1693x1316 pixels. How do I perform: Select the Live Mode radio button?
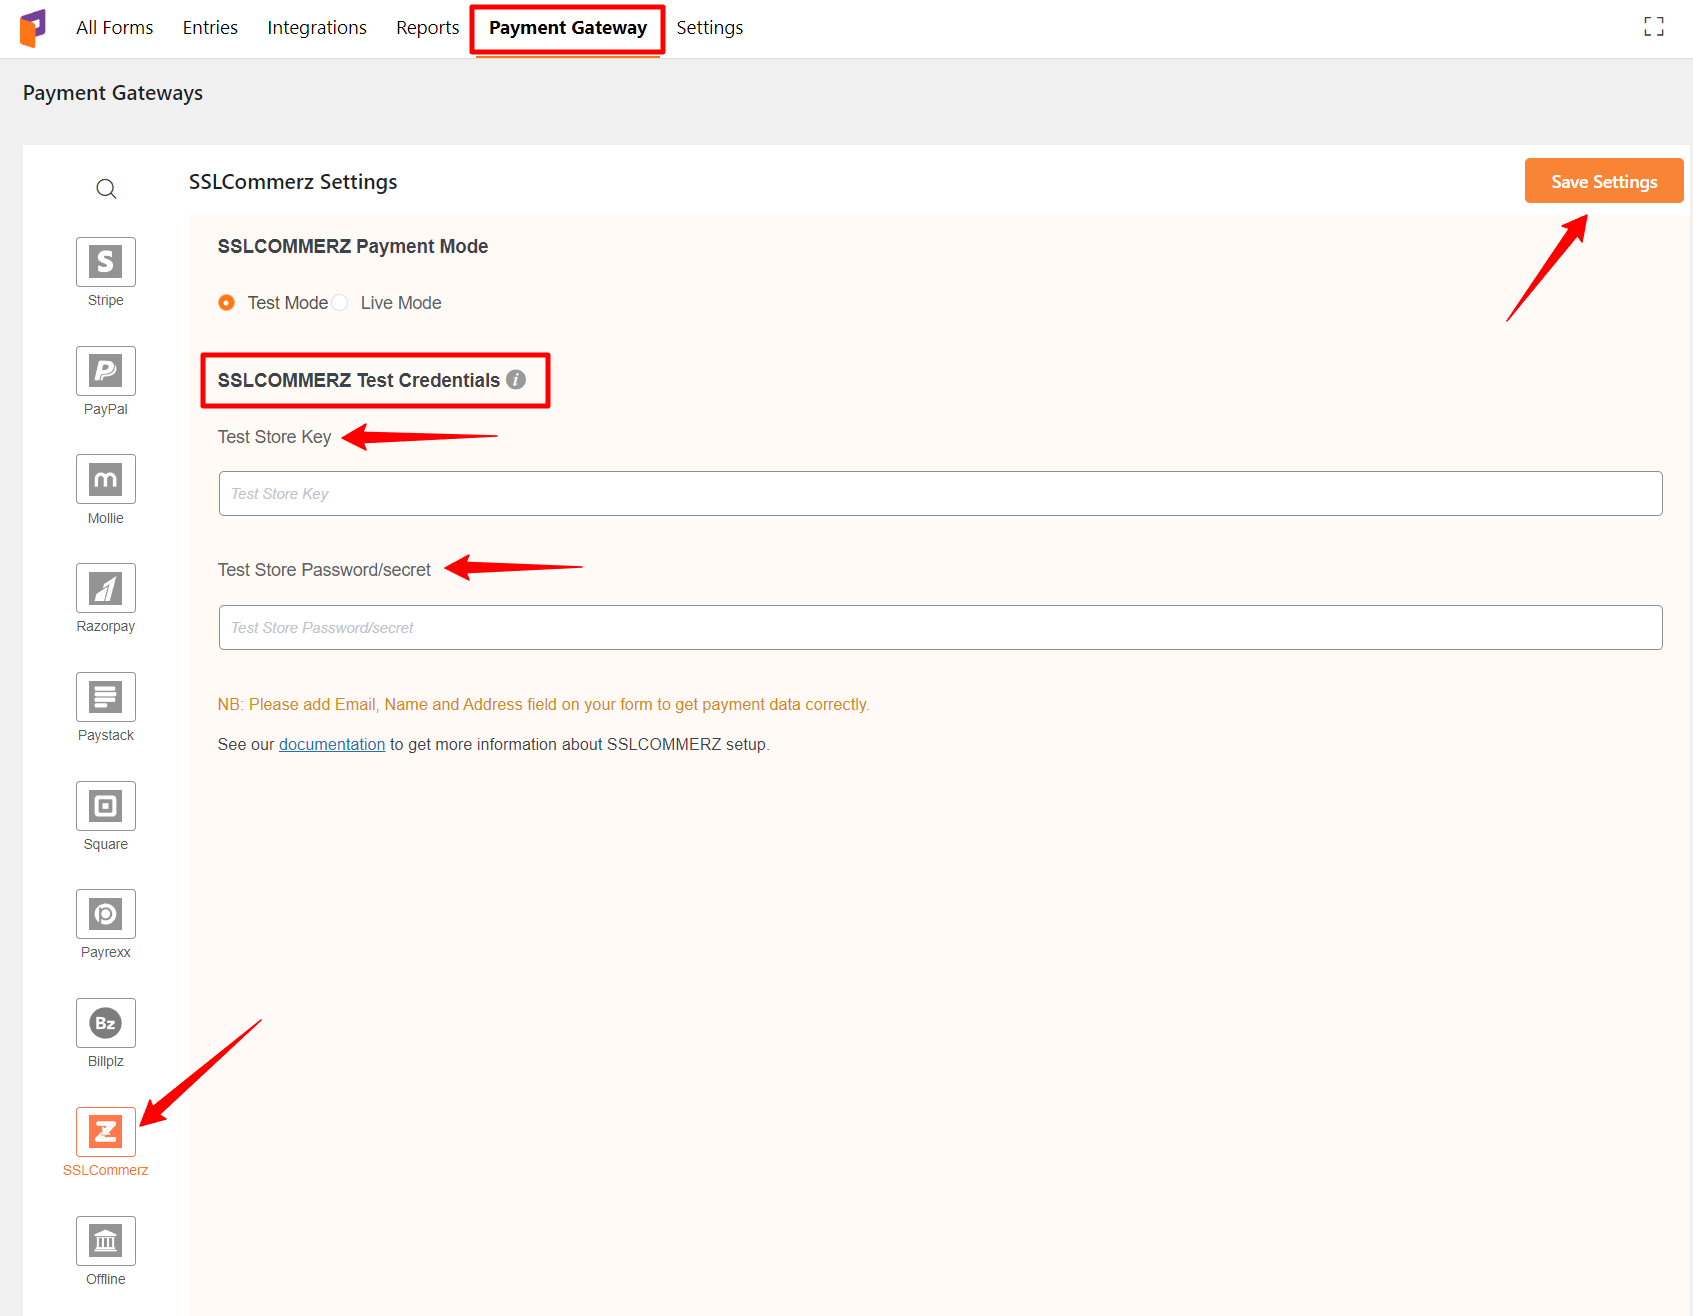(340, 303)
